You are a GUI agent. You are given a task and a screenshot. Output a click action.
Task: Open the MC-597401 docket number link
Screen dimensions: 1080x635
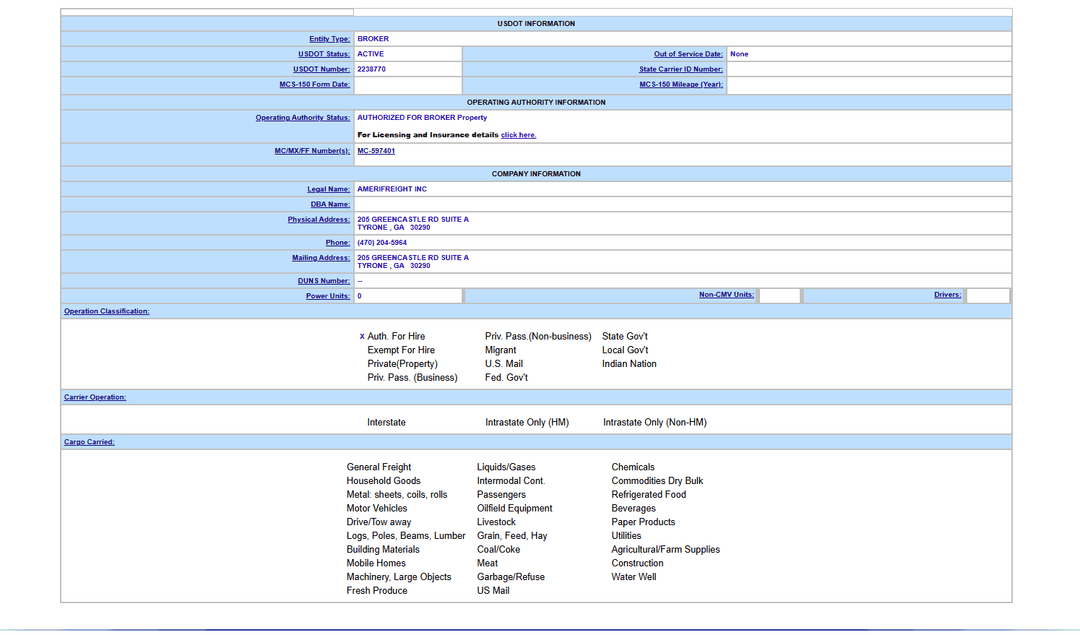[376, 151]
